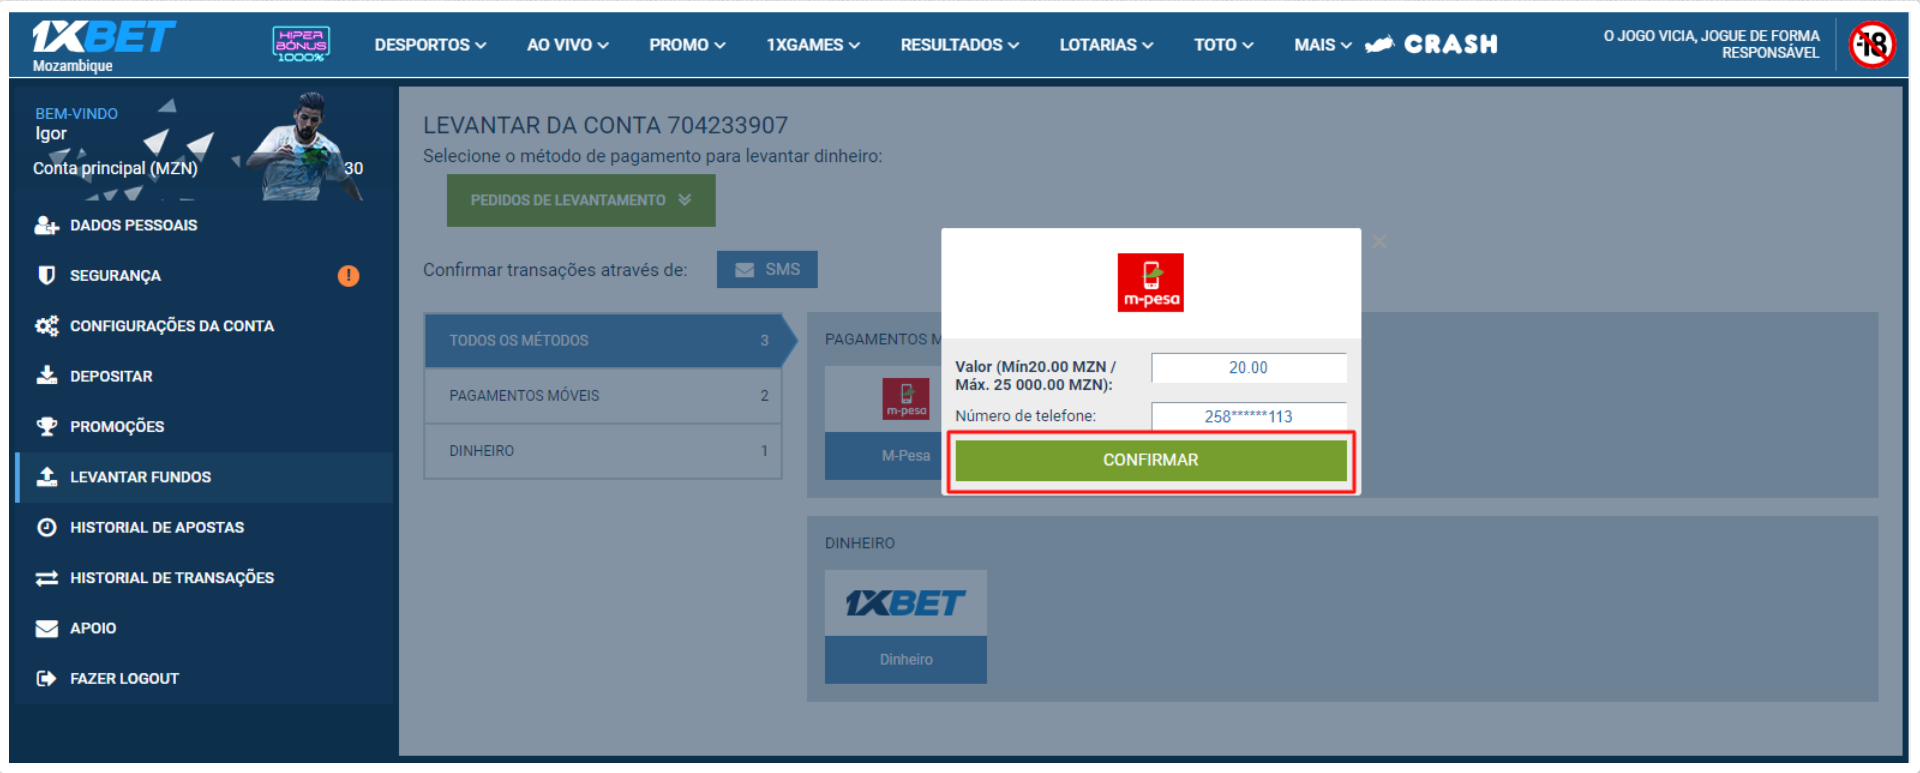1920x773 pixels.
Task: Open Segurança in sidebar
Action: click(204, 275)
